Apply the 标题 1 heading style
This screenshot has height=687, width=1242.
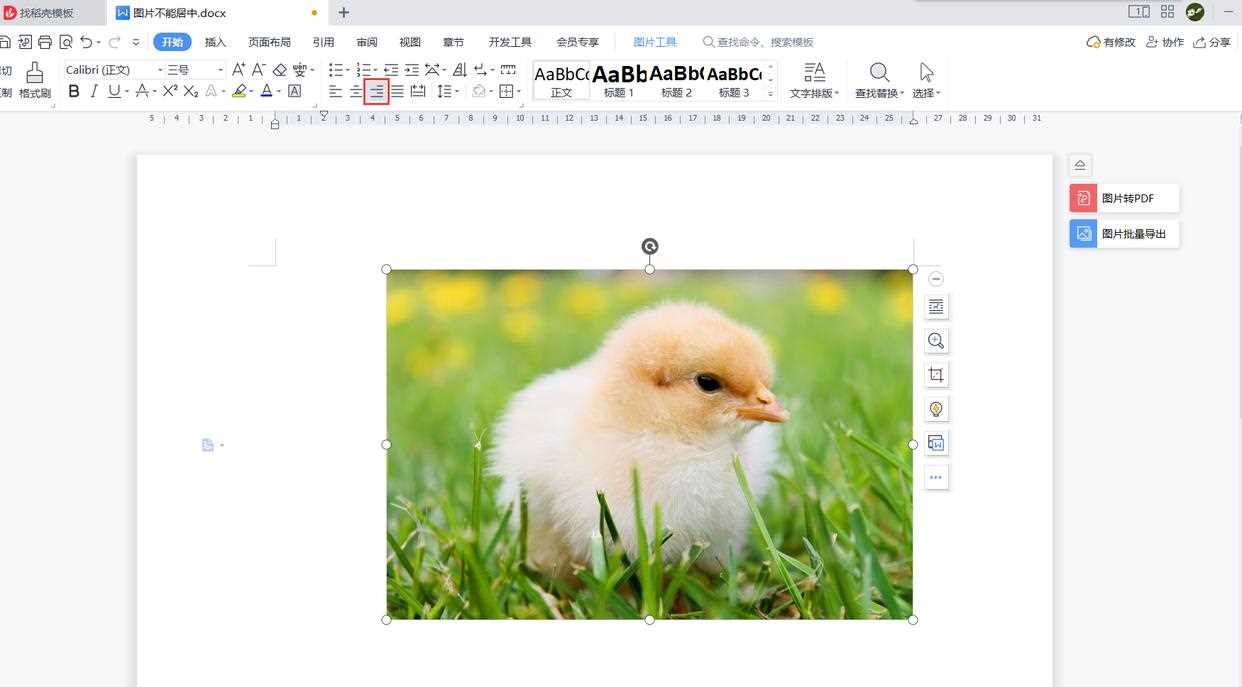[x=619, y=80]
